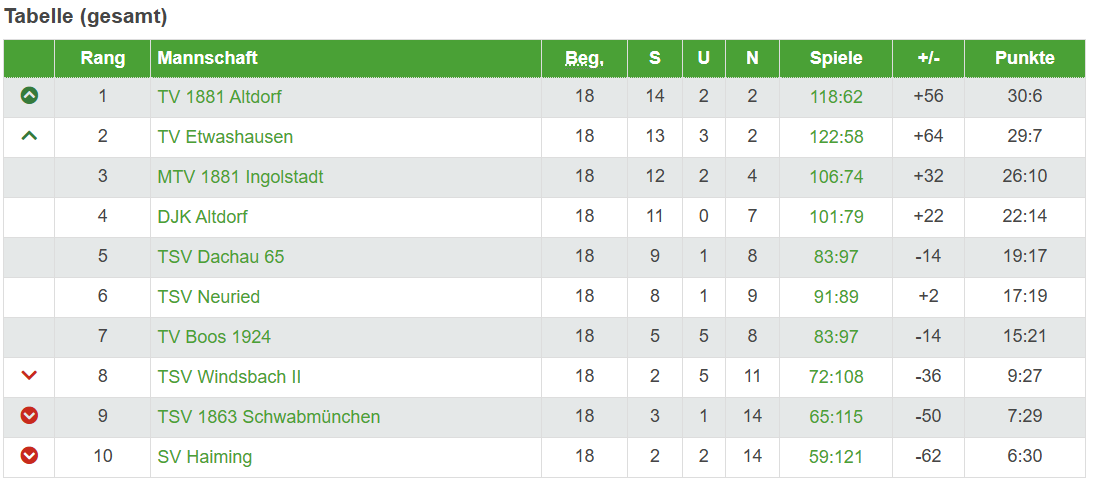Image resolution: width=1097 pixels, height=497 pixels.
Task: Open the TV 1881 Altdorf team link
Action: click(219, 97)
